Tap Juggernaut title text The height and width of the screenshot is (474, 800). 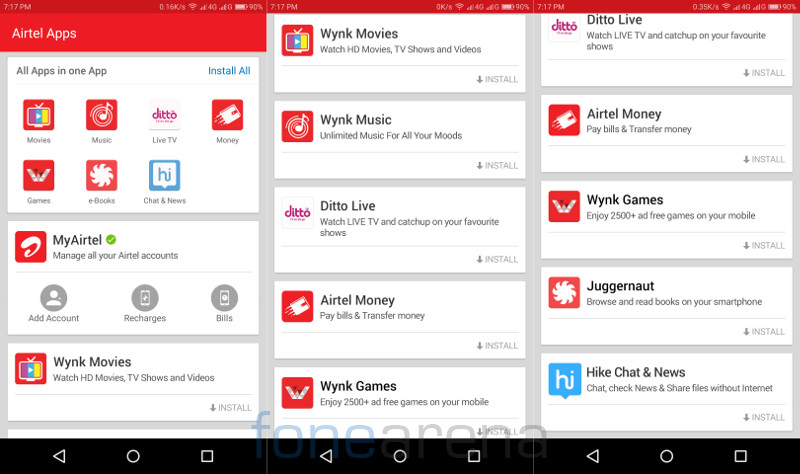point(620,287)
